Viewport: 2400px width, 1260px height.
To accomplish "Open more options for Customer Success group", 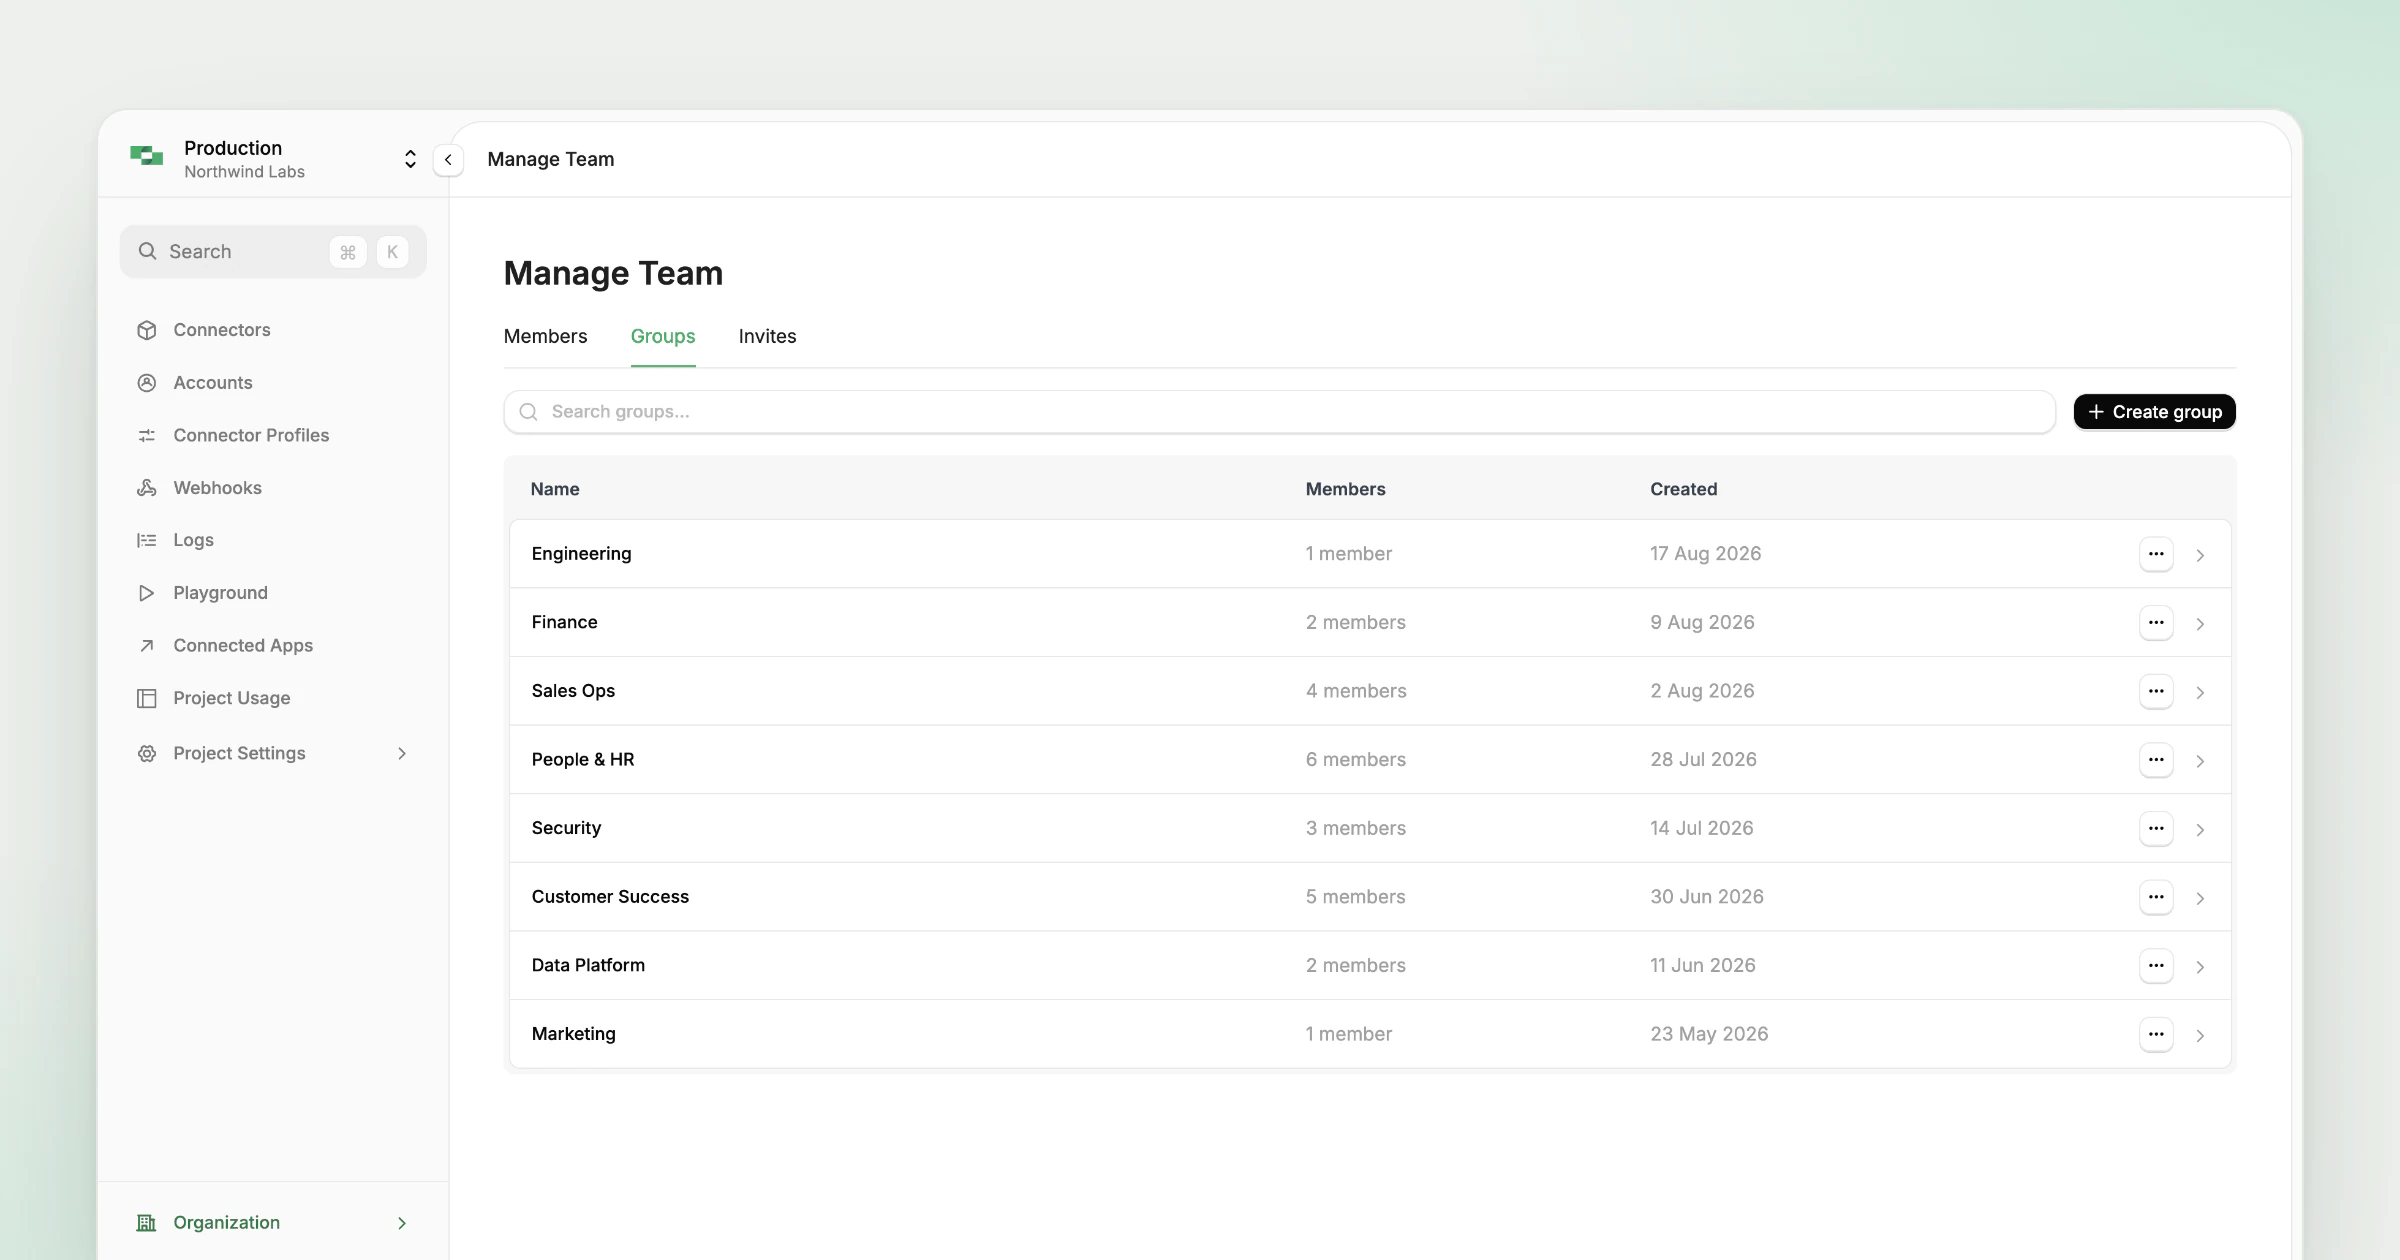I will coord(2156,897).
